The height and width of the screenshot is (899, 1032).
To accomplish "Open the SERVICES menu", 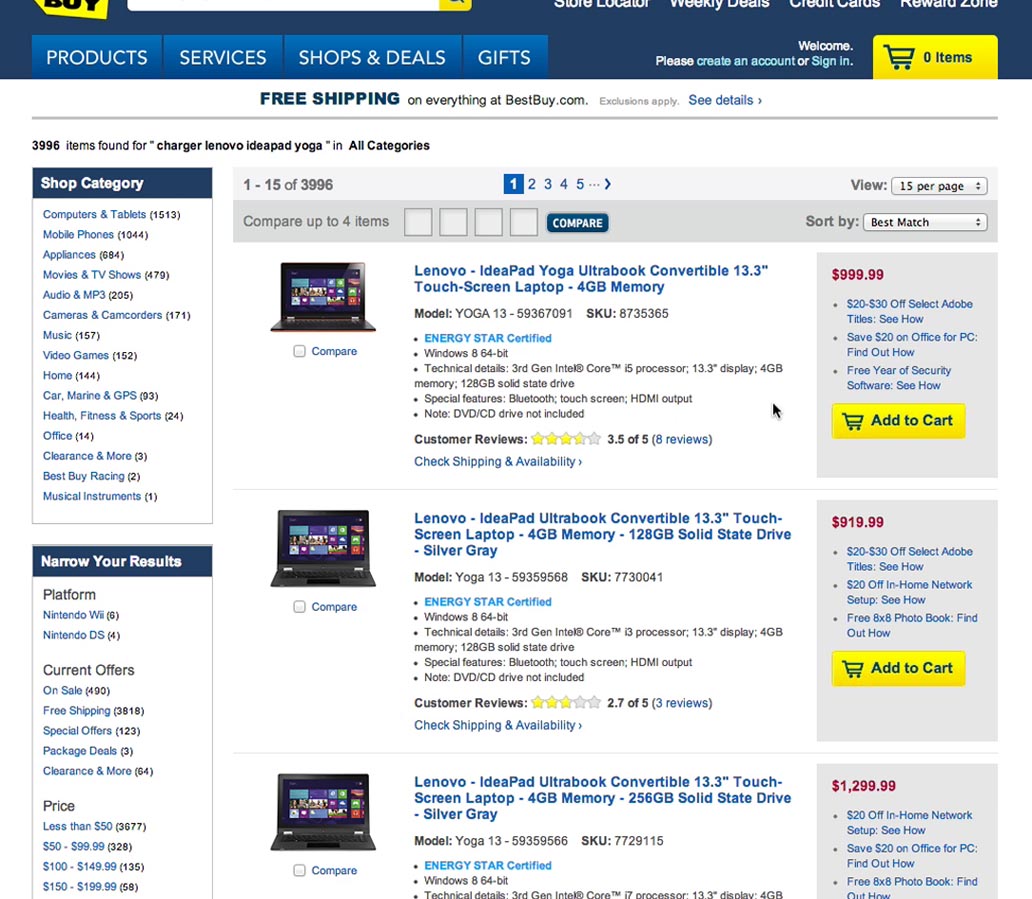I will click(223, 57).
